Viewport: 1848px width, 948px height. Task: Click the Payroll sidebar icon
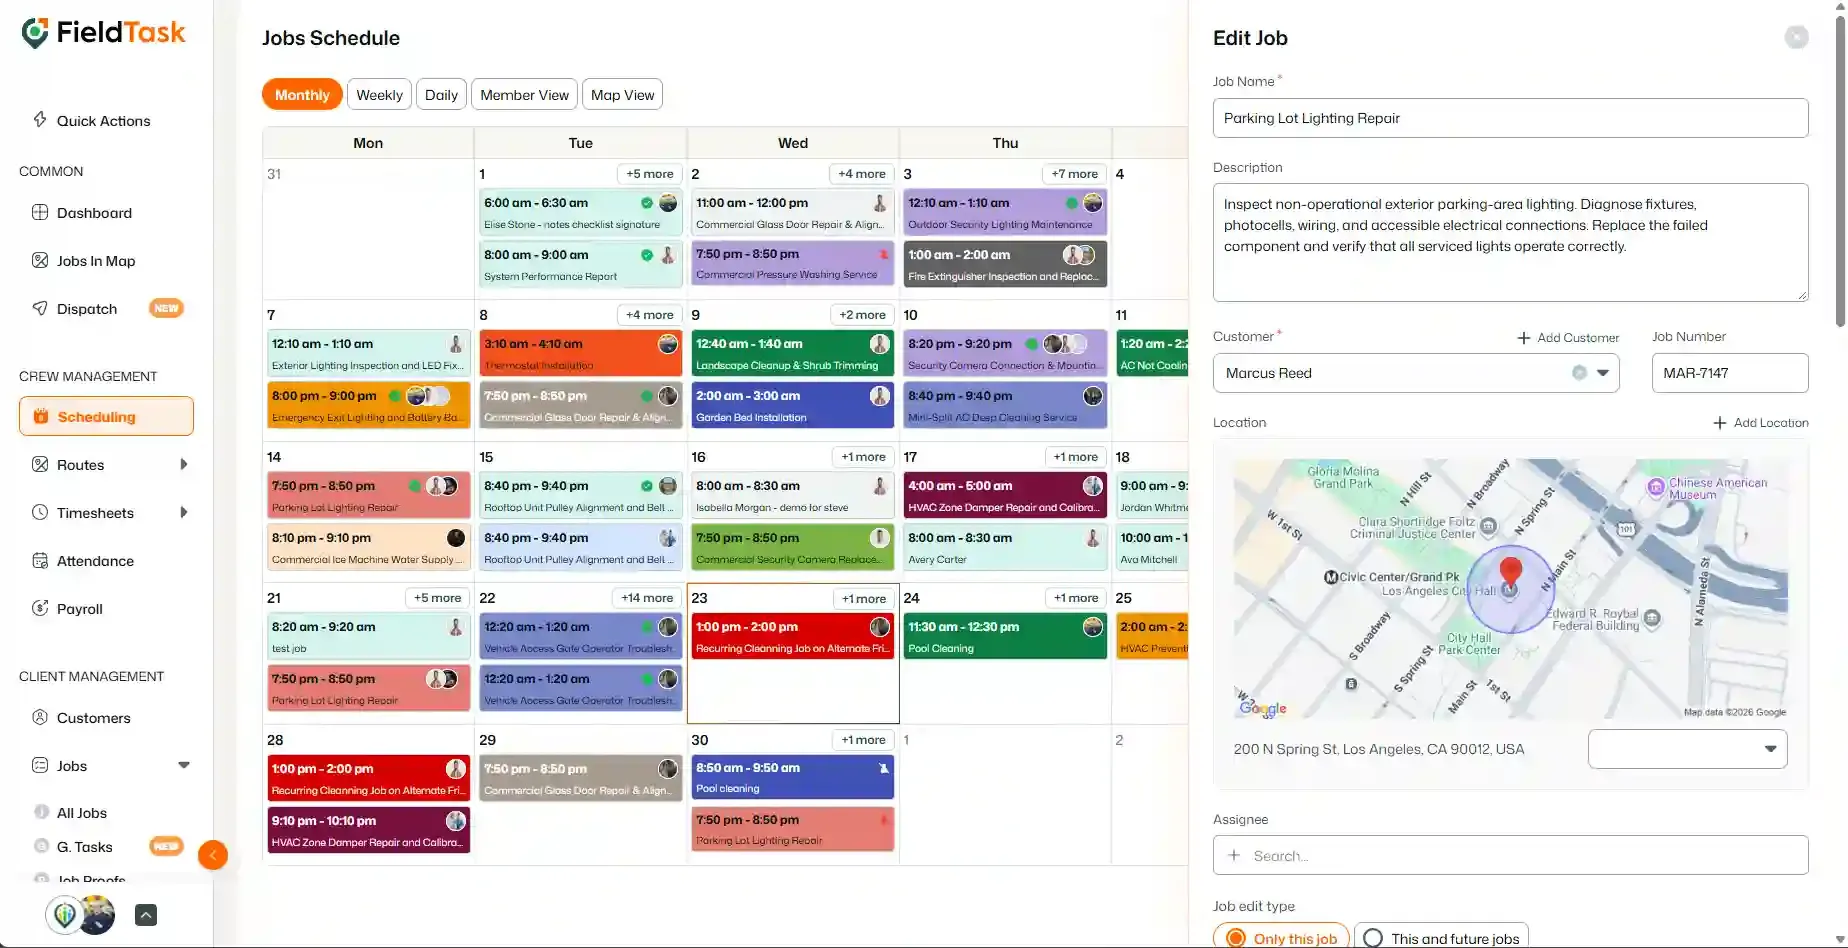pyautogui.click(x=40, y=608)
